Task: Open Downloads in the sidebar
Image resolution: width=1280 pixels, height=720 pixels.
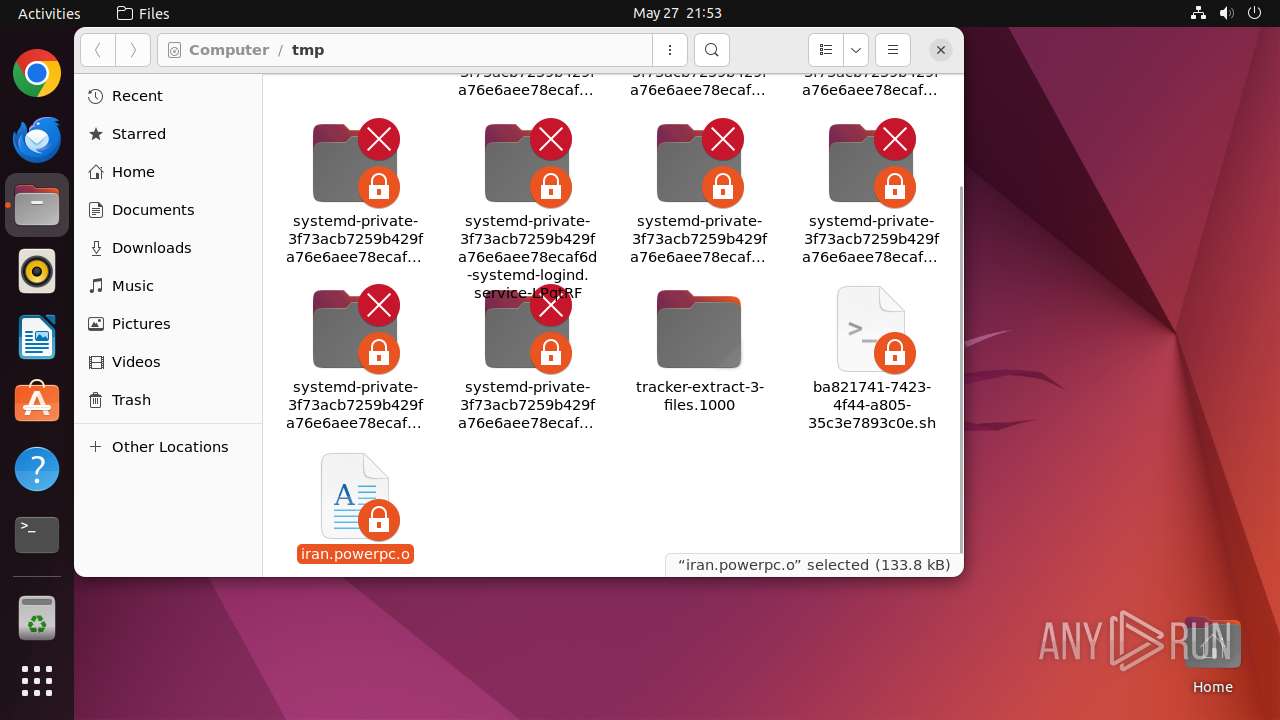Action: tap(168, 248)
